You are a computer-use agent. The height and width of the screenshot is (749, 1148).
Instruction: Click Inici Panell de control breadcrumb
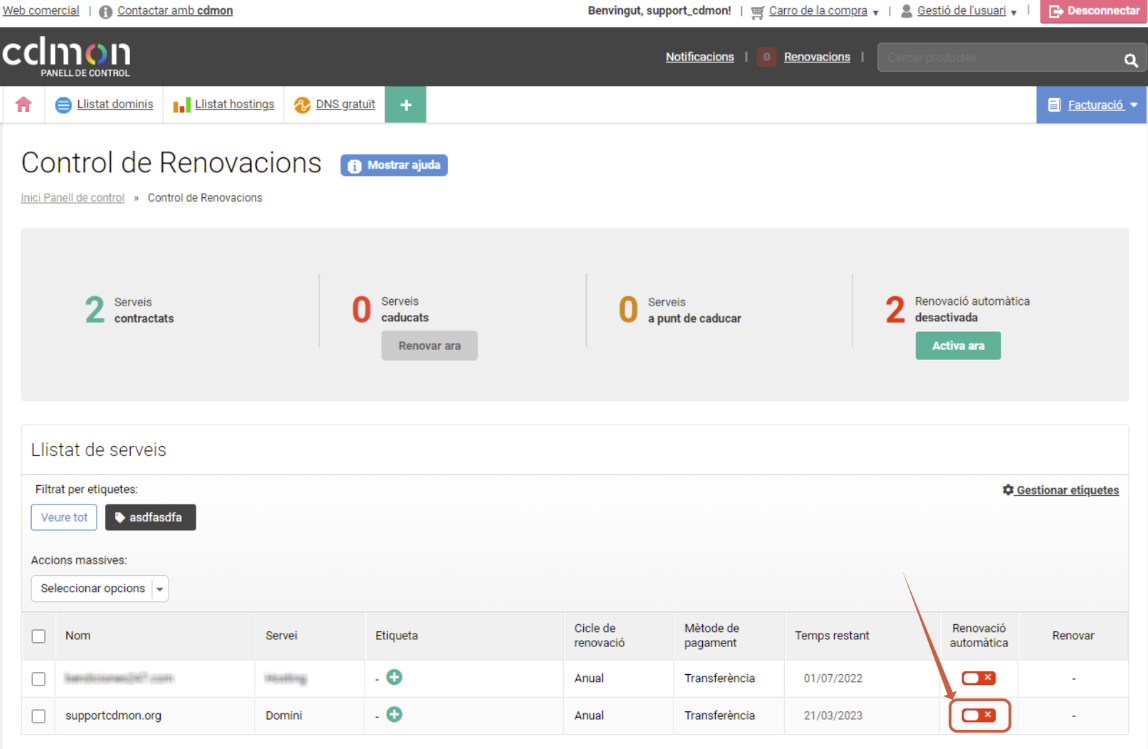tap(72, 198)
